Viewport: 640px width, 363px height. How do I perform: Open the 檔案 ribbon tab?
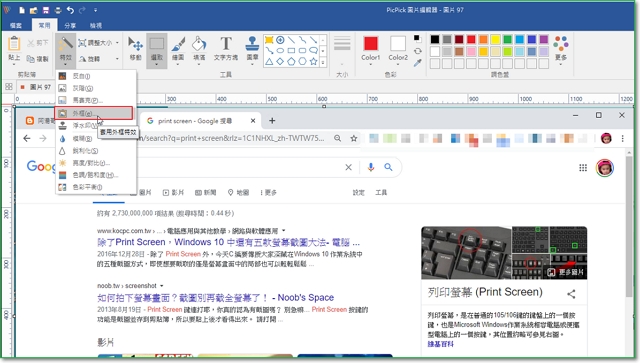[x=16, y=25]
